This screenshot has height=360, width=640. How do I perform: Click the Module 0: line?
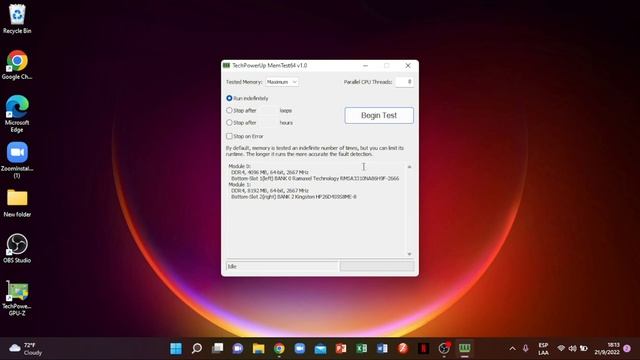(240, 167)
